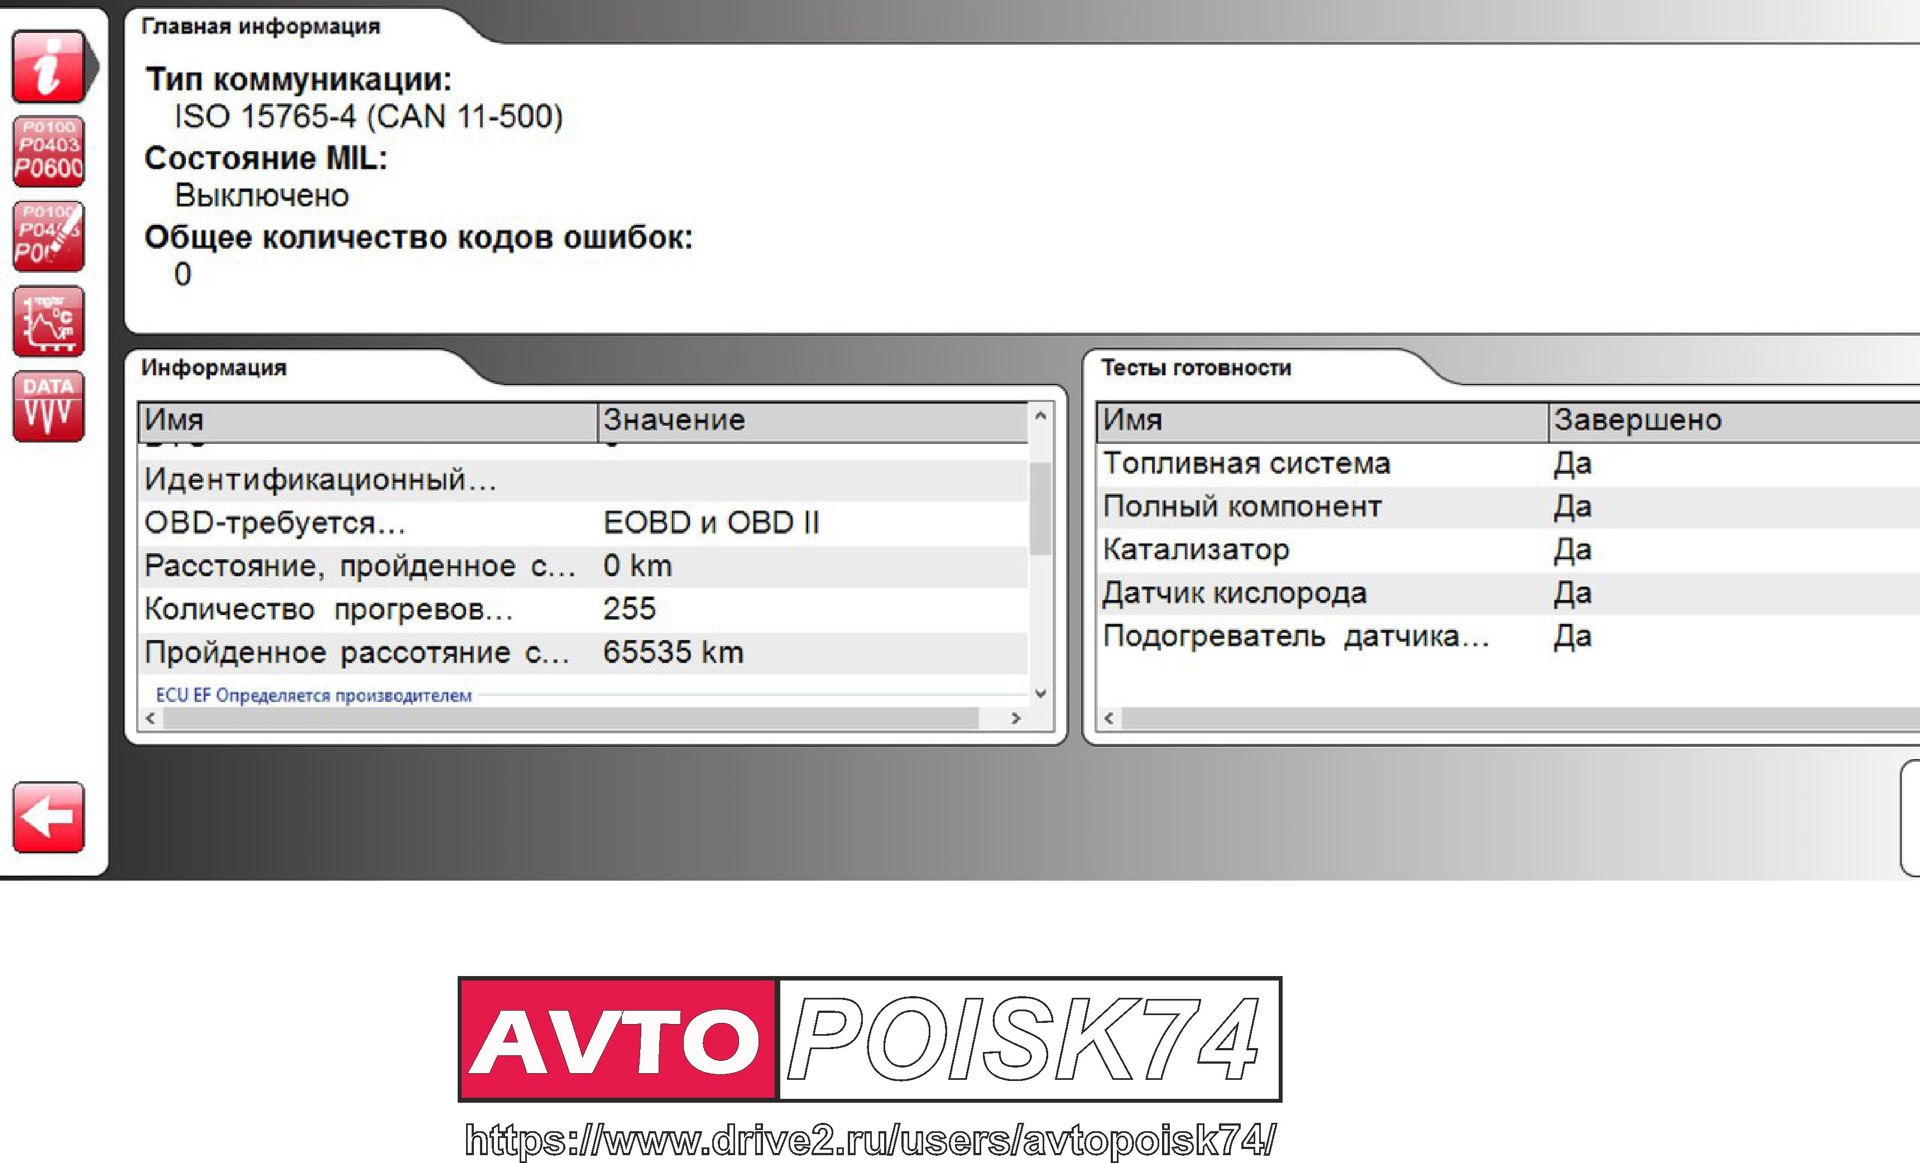This screenshot has height=1163, width=1920.
Task: Open the live data graph icon
Action: 47,322
